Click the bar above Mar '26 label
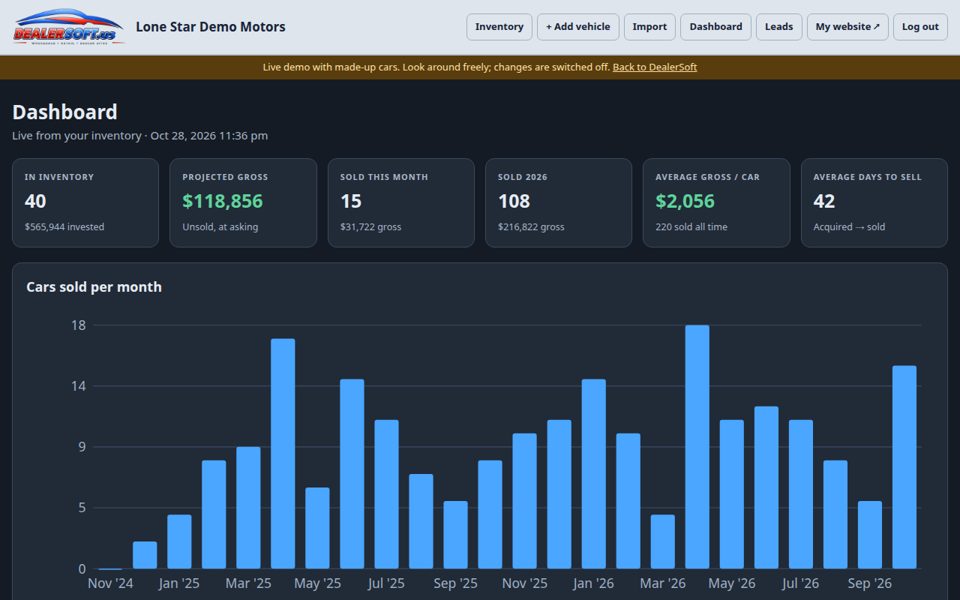 tap(662, 542)
